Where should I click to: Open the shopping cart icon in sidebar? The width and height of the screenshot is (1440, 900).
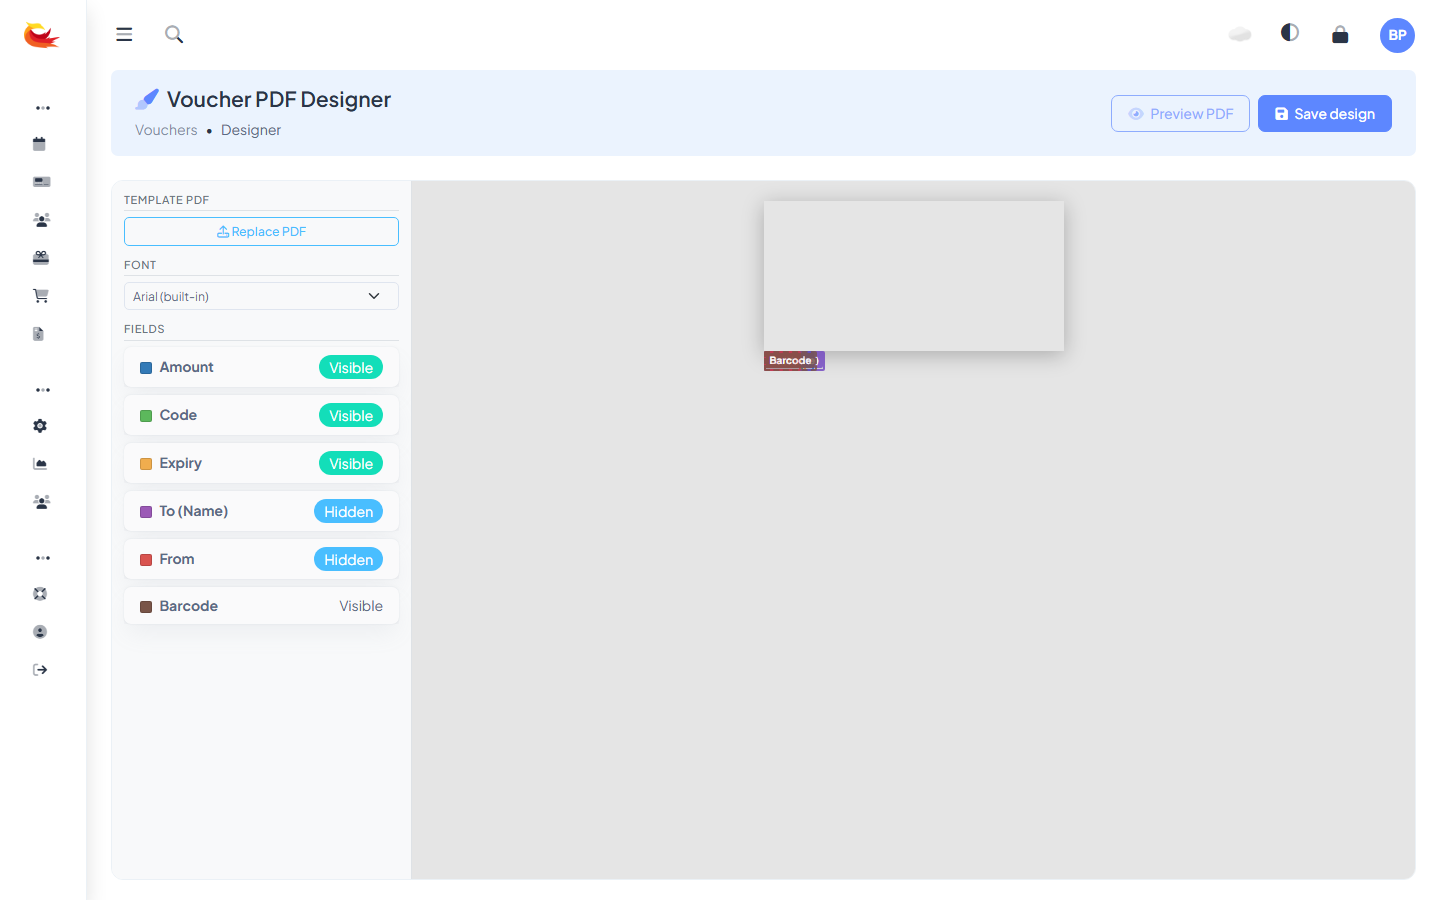(41, 296)
